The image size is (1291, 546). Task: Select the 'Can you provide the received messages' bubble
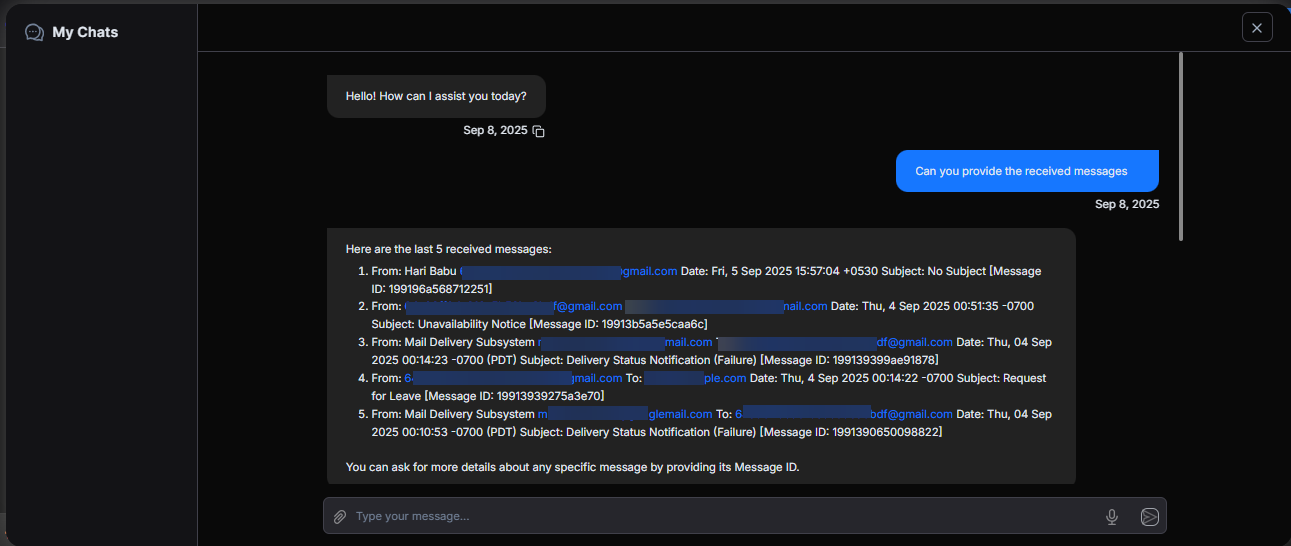(1026, 171)
